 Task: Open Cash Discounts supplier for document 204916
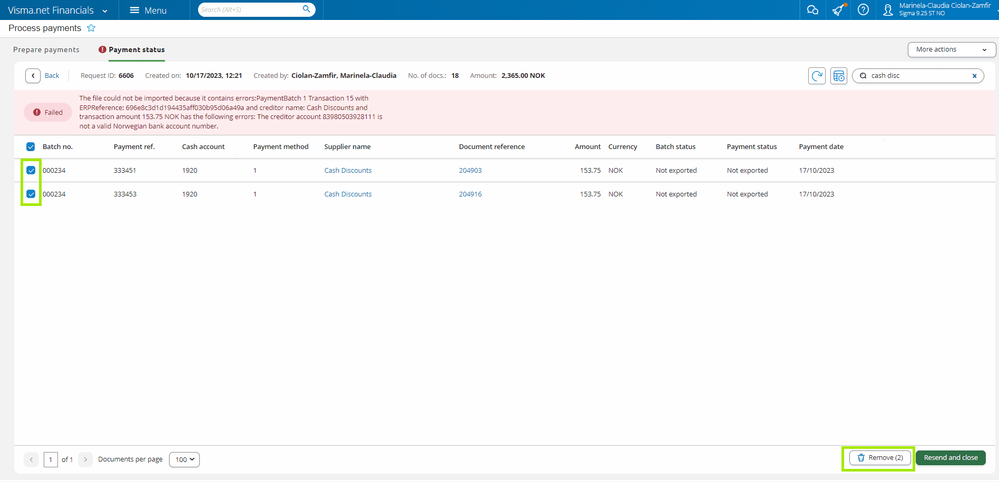(348, 194)
